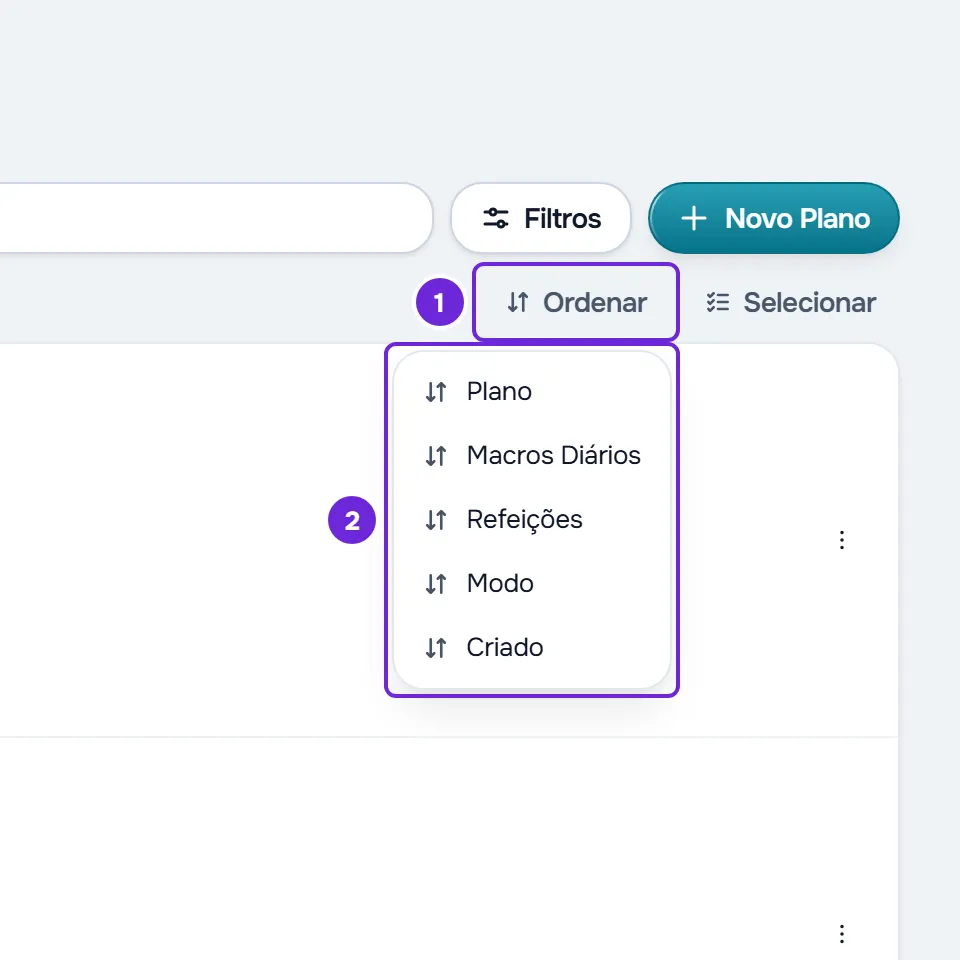Open the three-dot menu of the second row
The image size is (960, 960).
842,934
